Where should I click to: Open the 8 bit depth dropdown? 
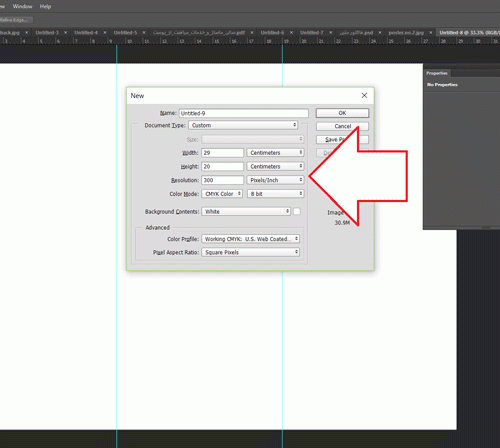coord(275,194)
